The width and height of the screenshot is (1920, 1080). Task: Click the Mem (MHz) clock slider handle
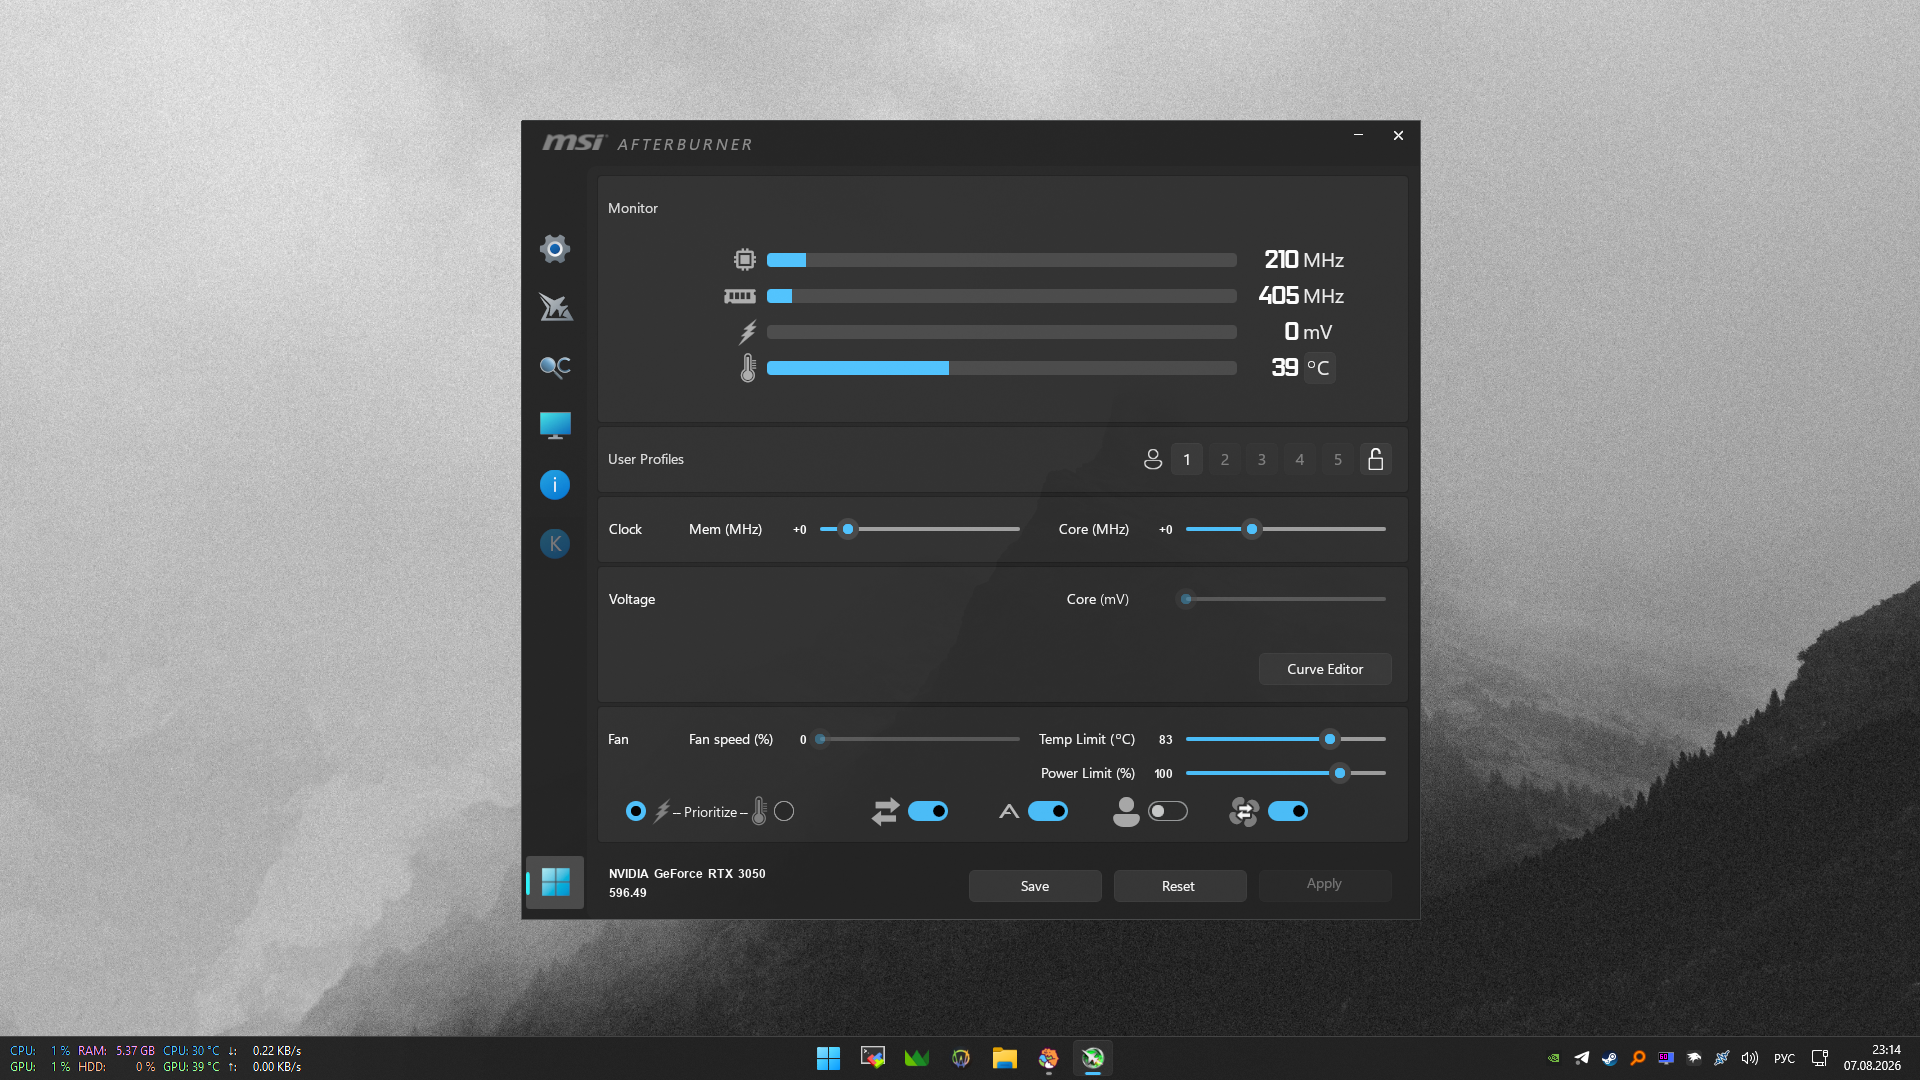(x=848, y=529)
